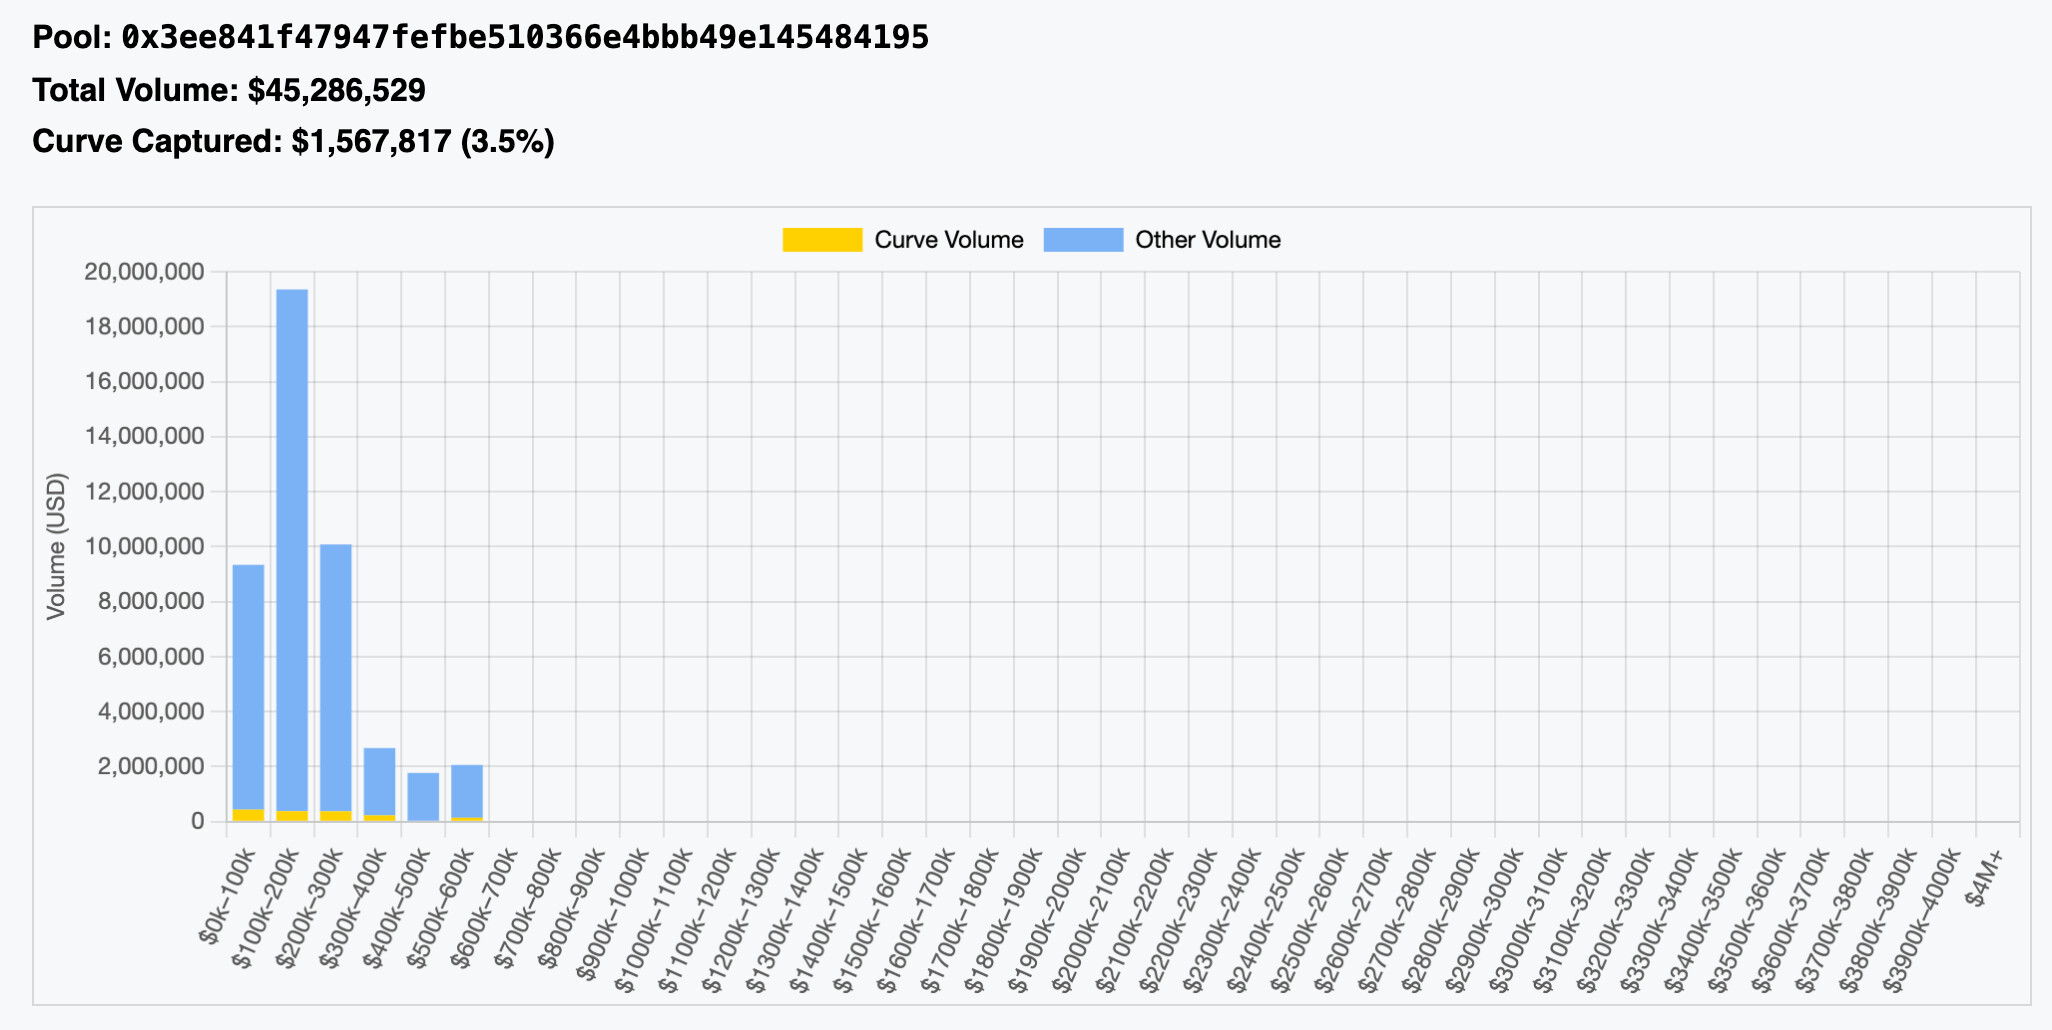Click the yellow Curve segment in $0k–100k bar

pos(248,815)
